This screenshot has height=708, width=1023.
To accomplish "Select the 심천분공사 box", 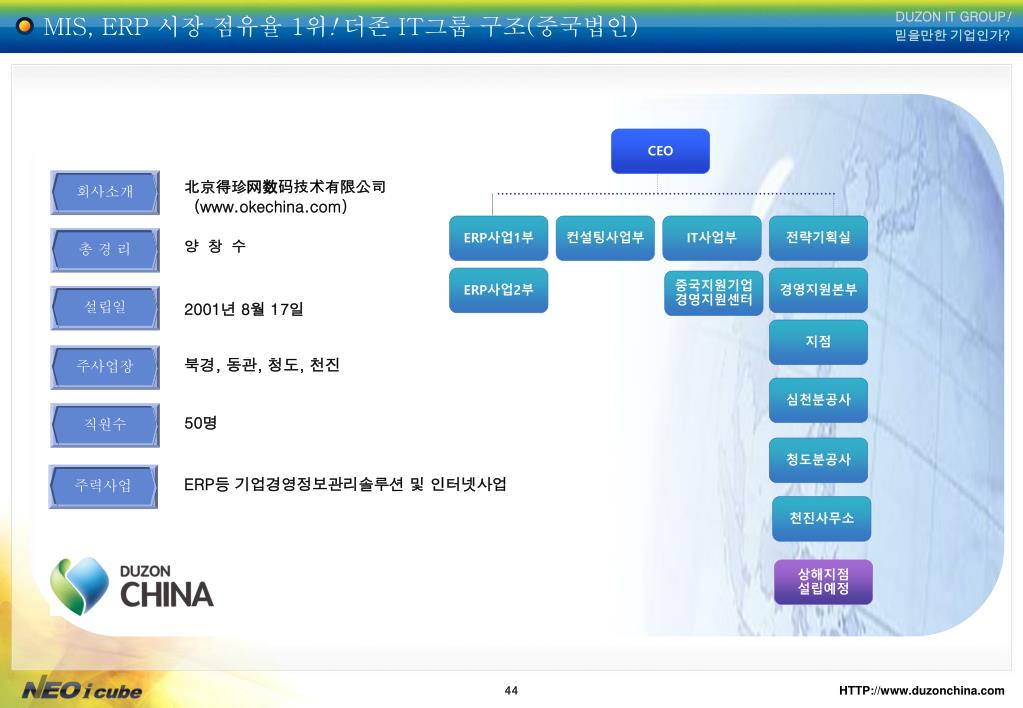I will pos(818,400).
